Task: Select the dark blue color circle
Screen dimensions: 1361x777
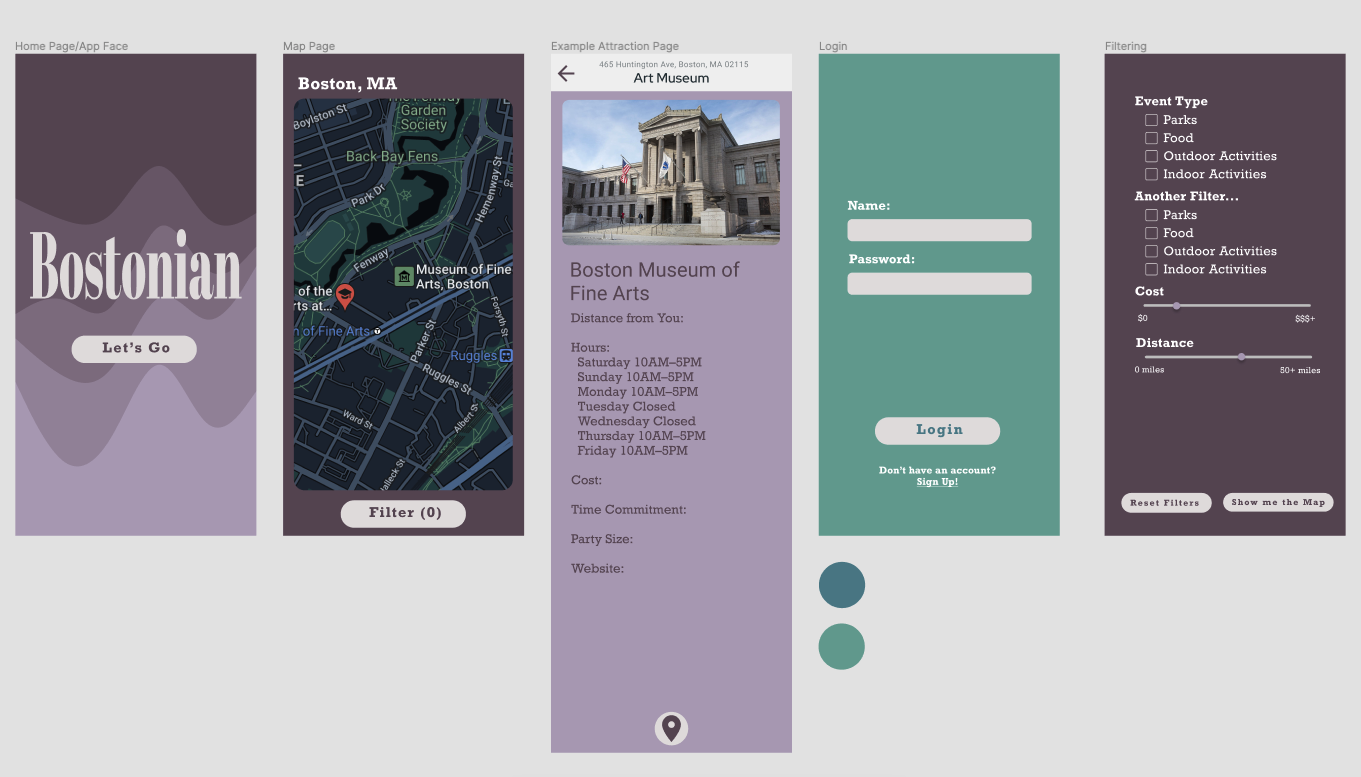Action: [841, 585]
